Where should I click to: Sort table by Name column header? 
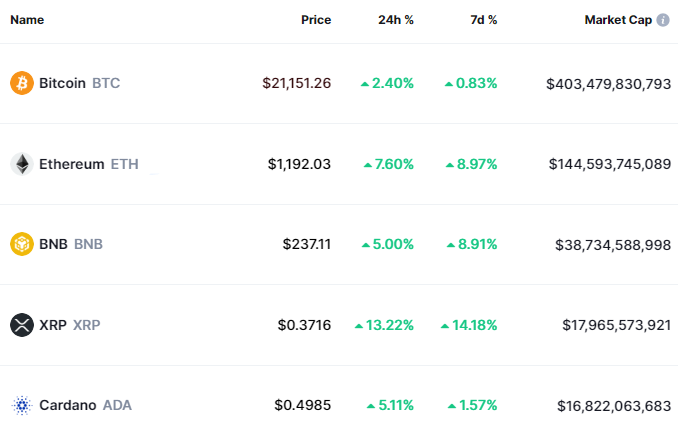[28, 20]
